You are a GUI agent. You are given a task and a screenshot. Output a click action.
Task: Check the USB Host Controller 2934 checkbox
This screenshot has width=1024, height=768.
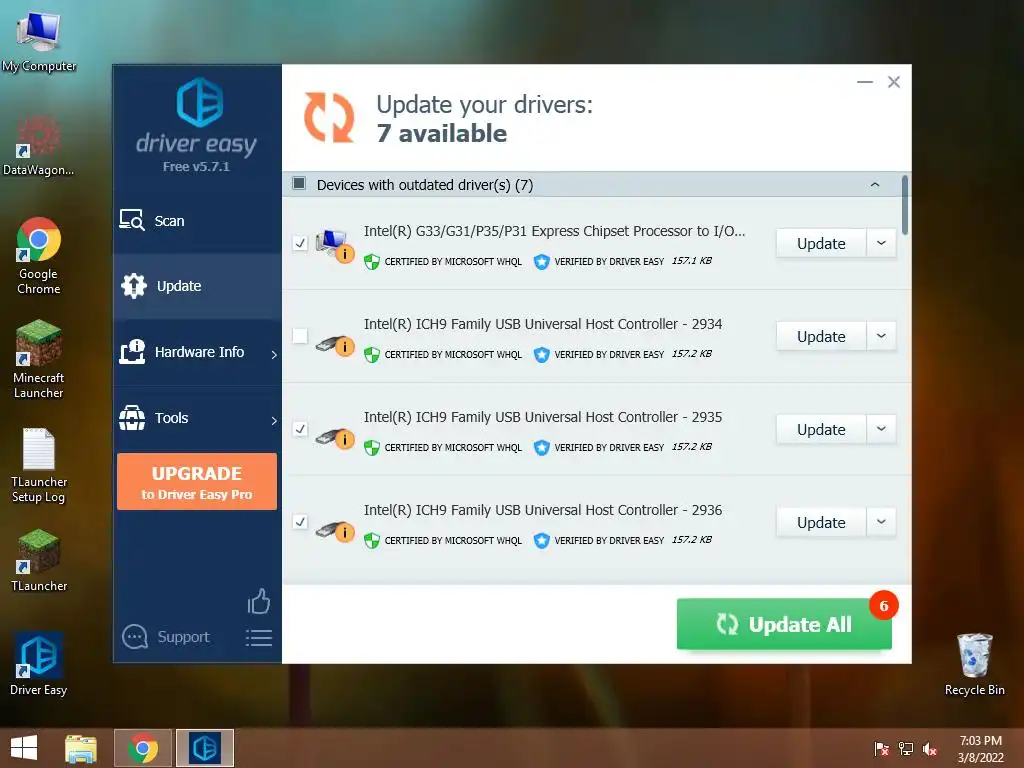(x=300, y=336)
